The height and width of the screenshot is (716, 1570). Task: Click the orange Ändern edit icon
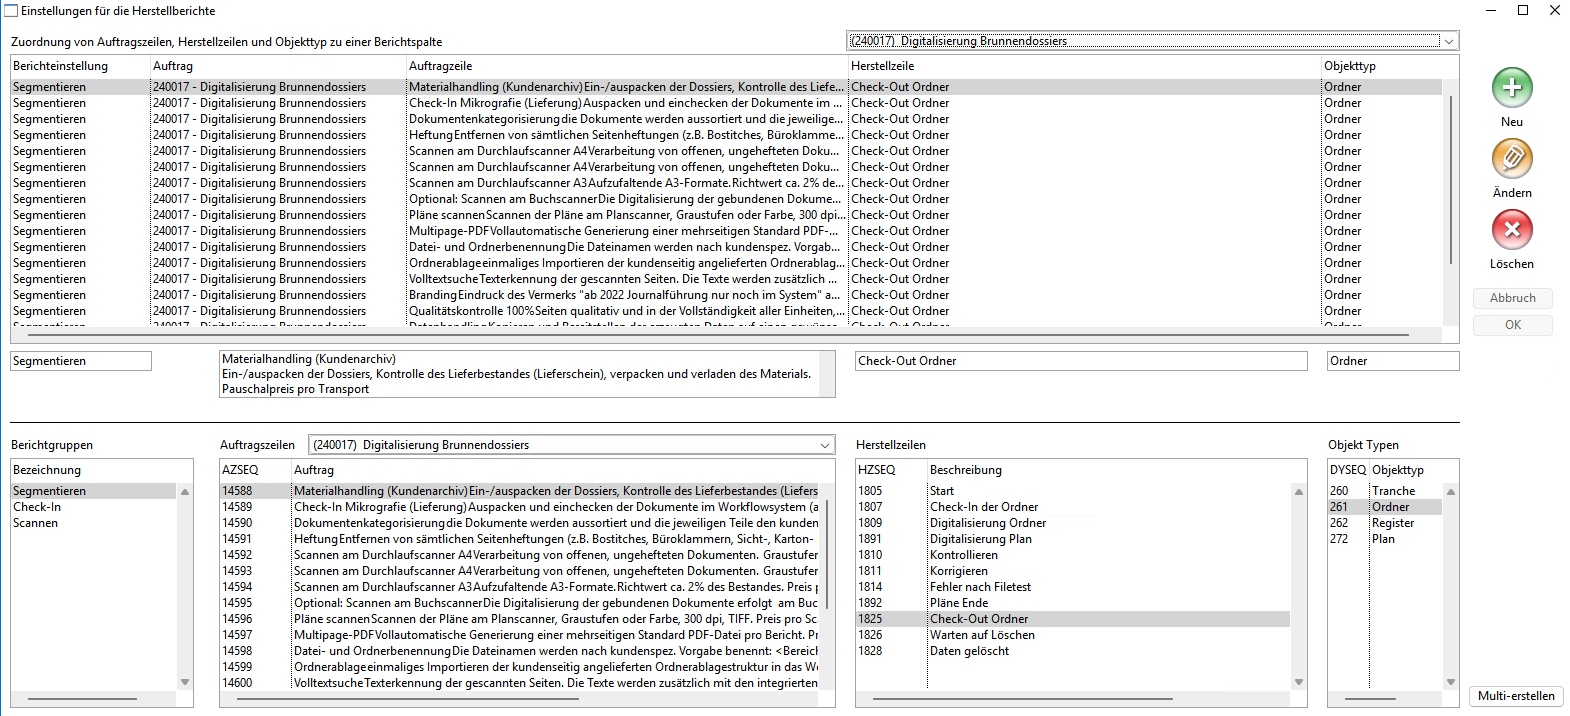point(1511,159)
